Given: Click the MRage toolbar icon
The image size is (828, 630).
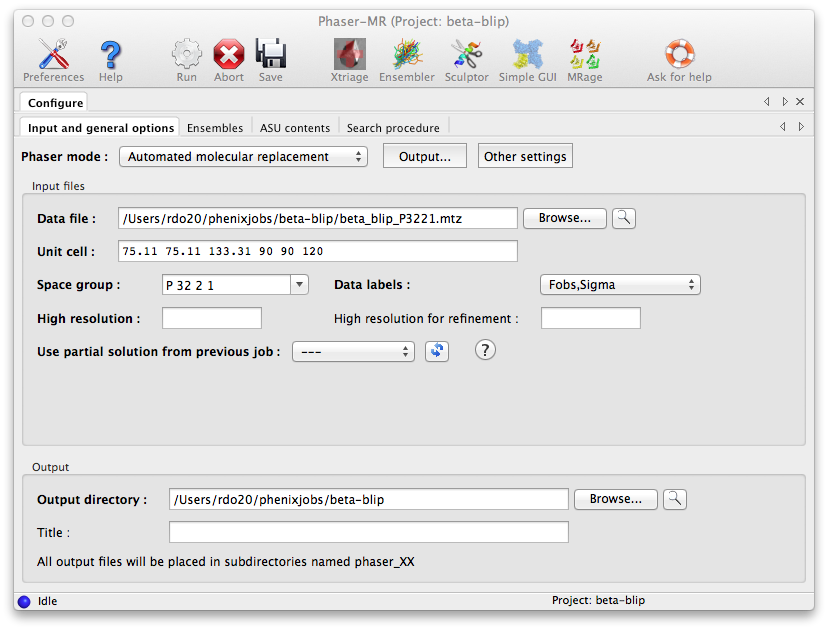Looking at the screenshot, I should pyautogui.click(x=585, y=55).
